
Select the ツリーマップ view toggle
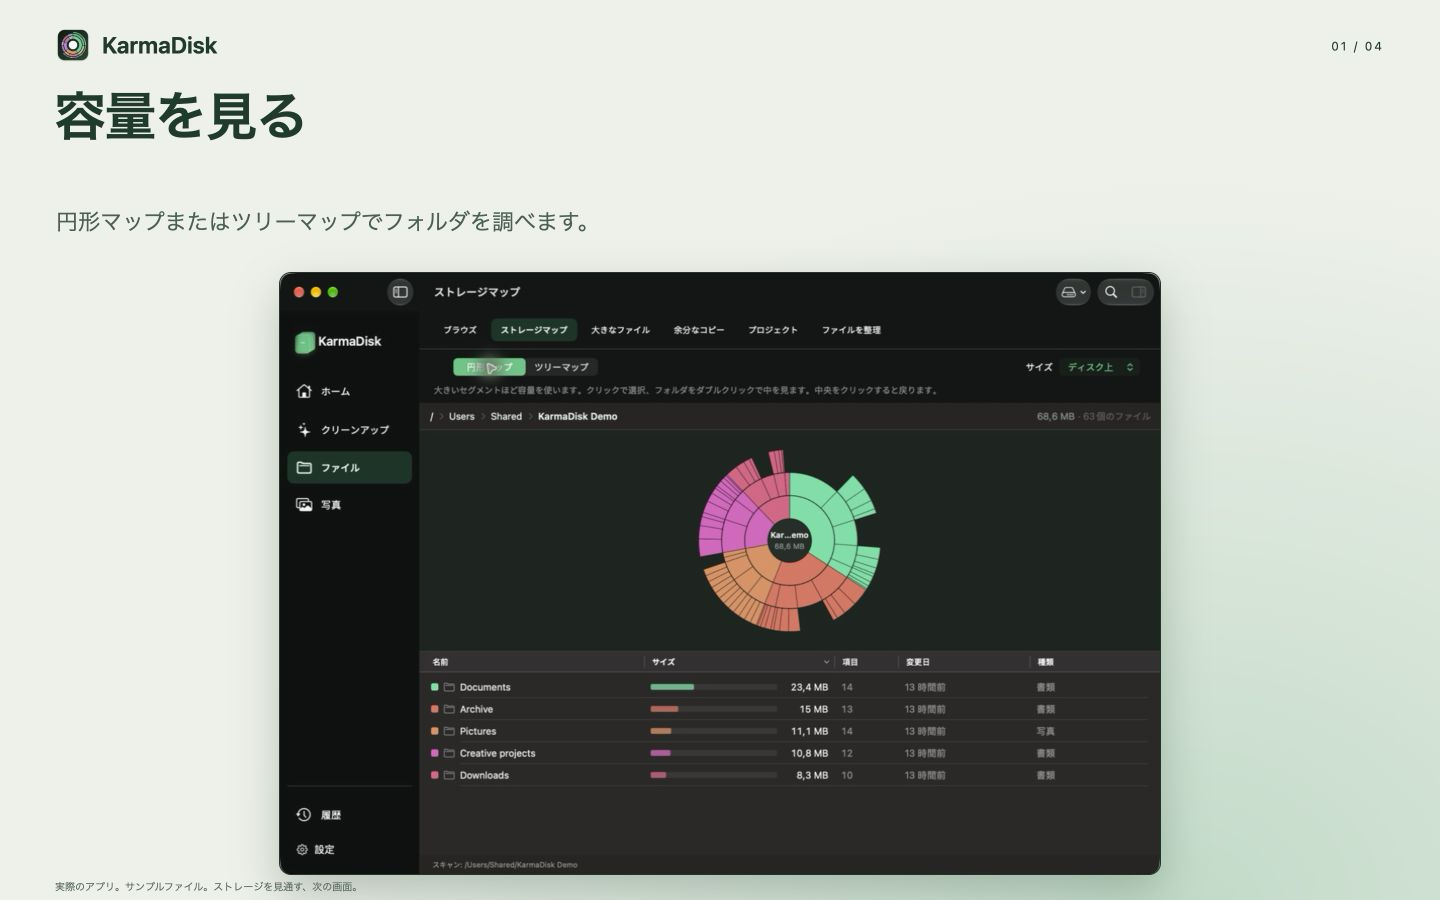561,367
